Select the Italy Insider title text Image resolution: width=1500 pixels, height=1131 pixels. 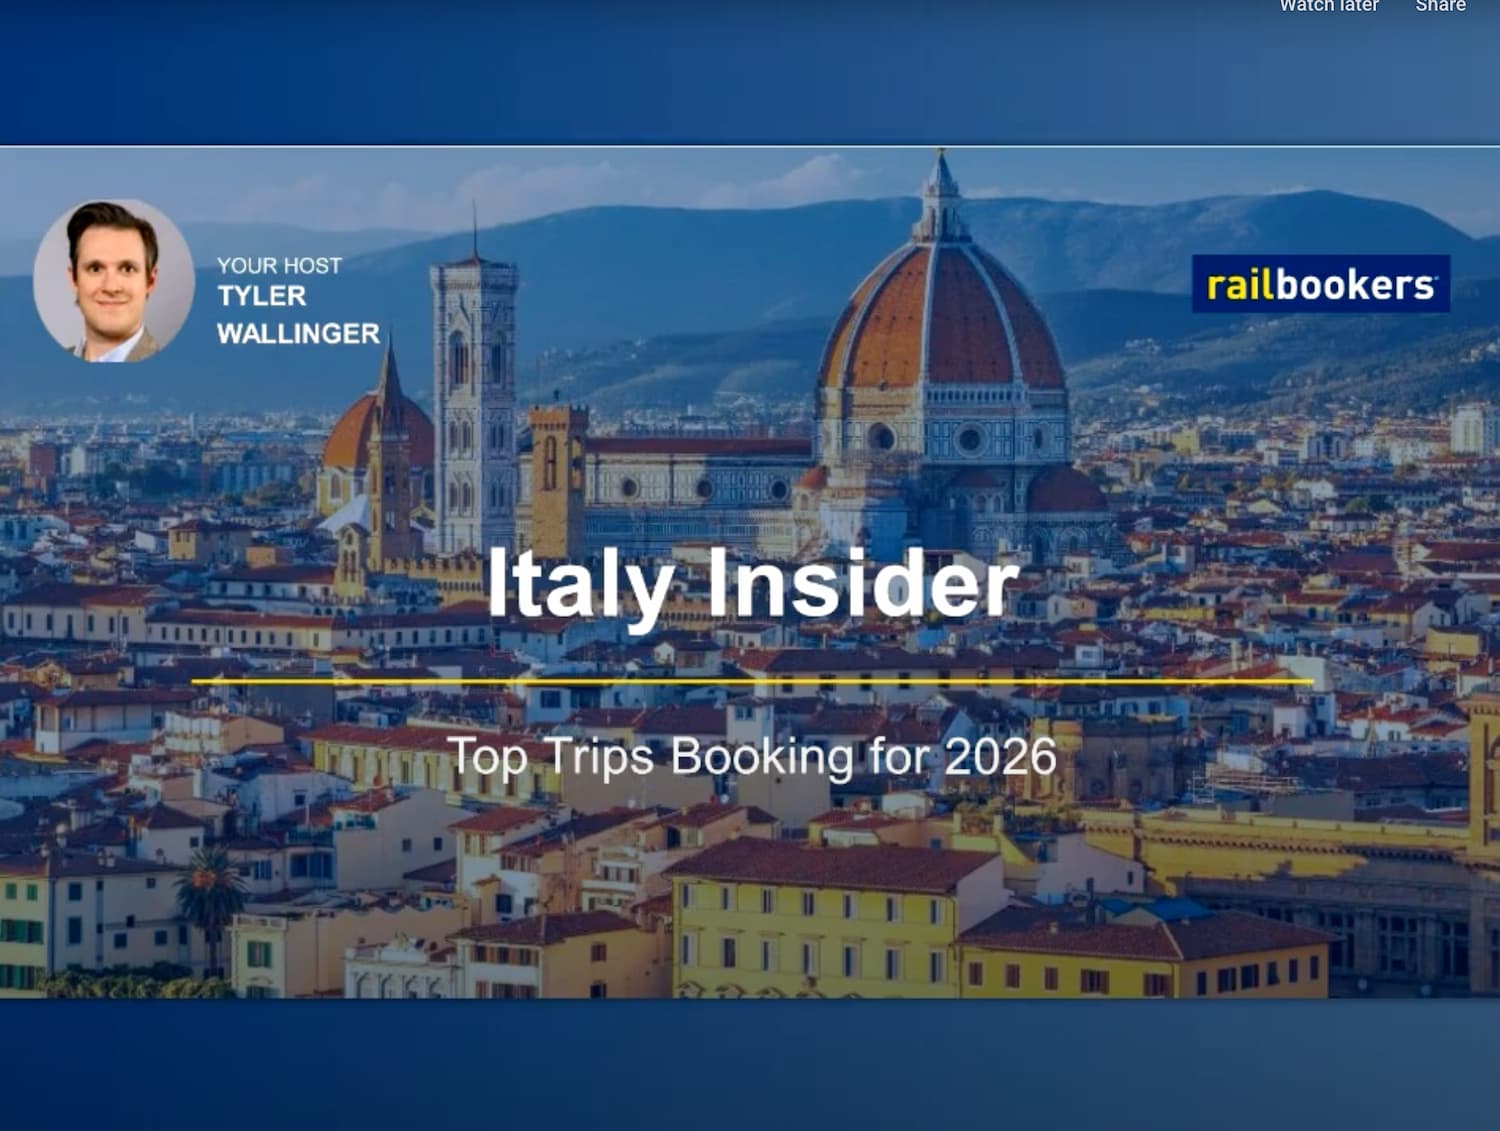(x=752, y=583)
